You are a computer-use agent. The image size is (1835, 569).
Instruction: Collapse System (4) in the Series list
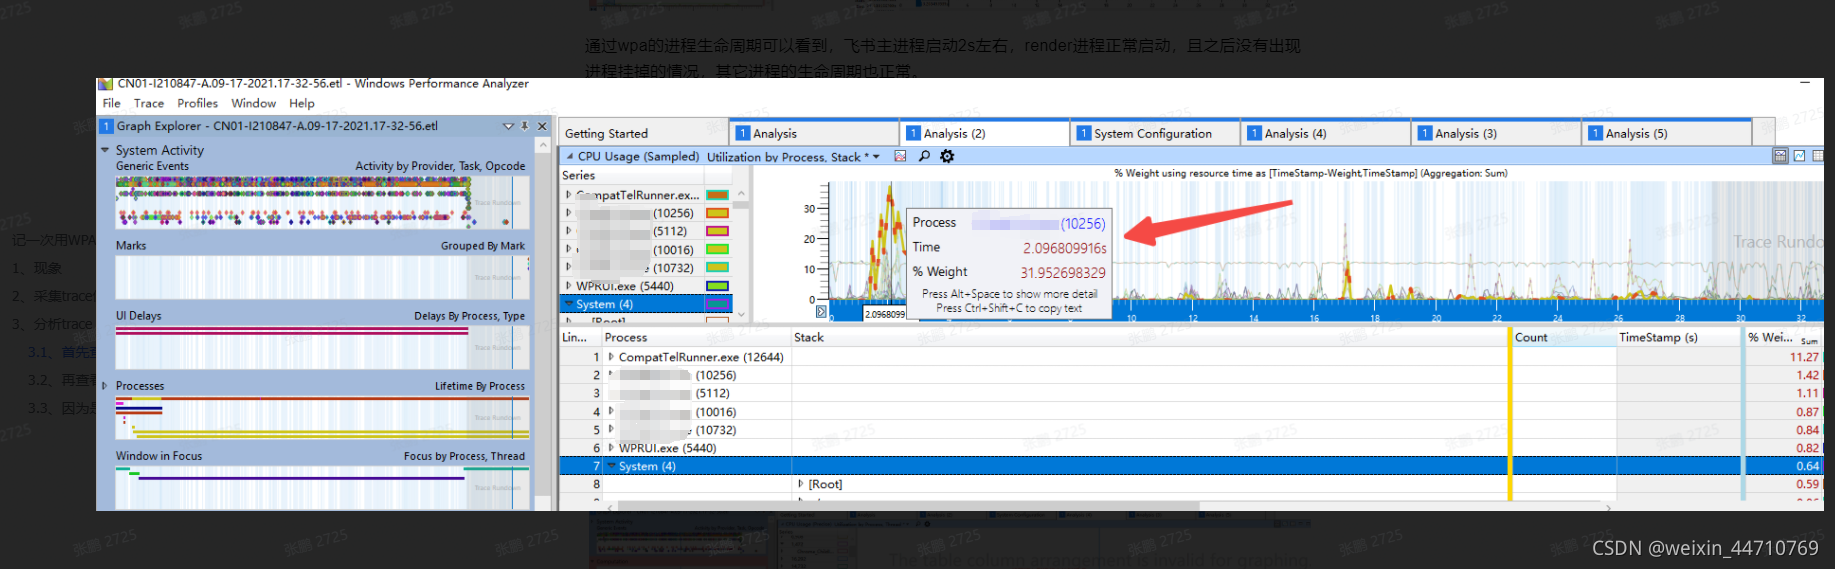[x=569, y=304]
